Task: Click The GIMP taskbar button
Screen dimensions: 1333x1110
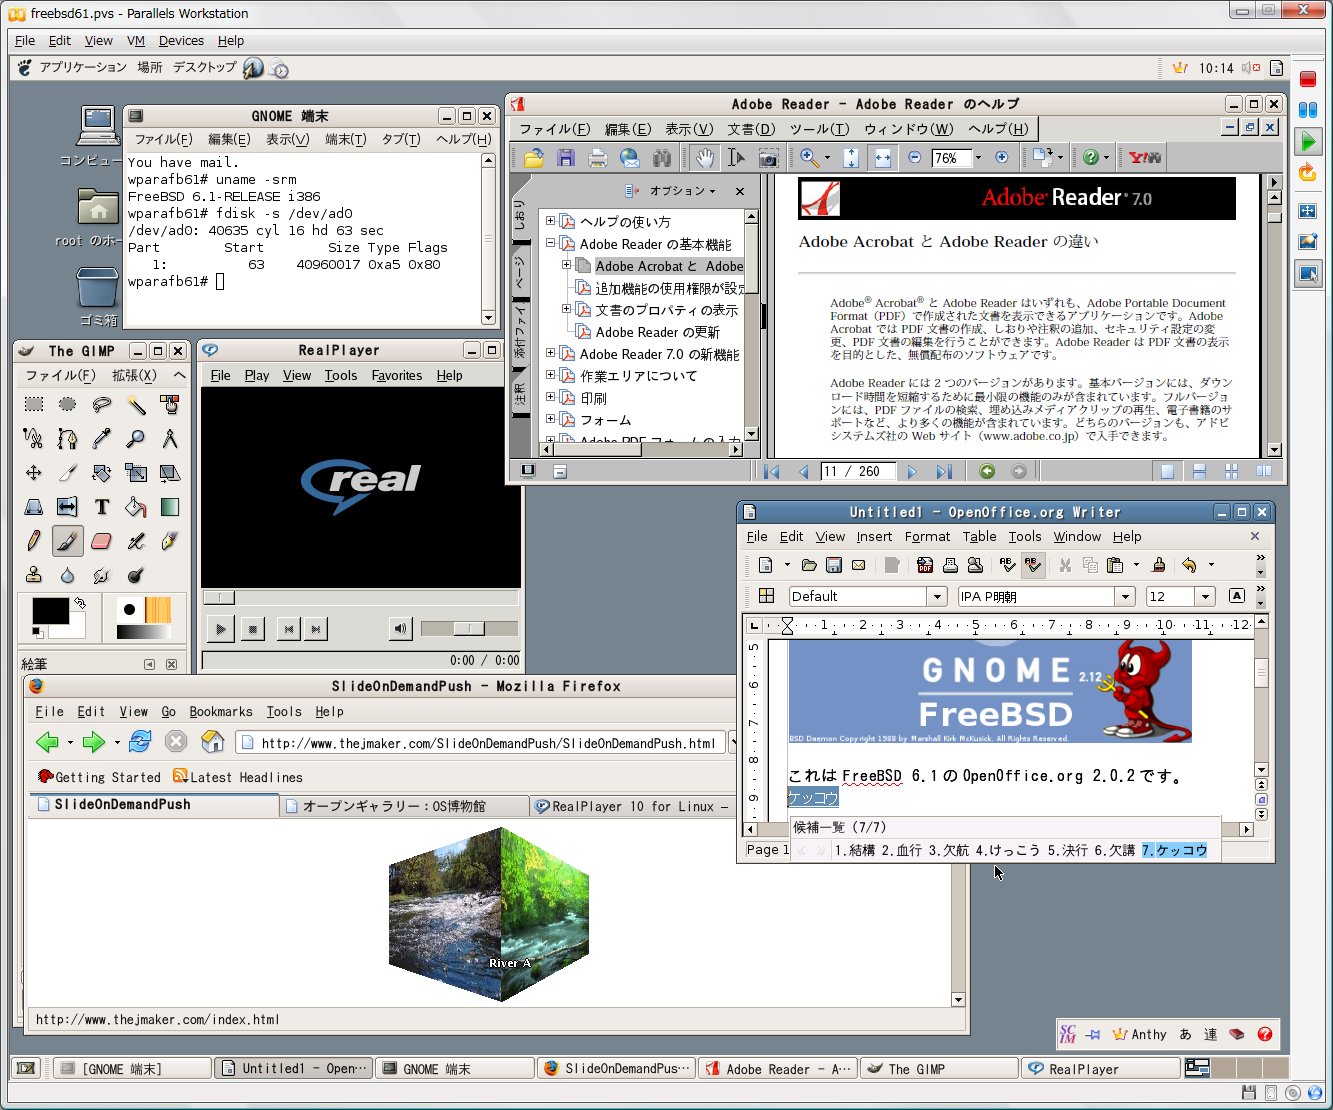Action: [x=938, y=1069]
